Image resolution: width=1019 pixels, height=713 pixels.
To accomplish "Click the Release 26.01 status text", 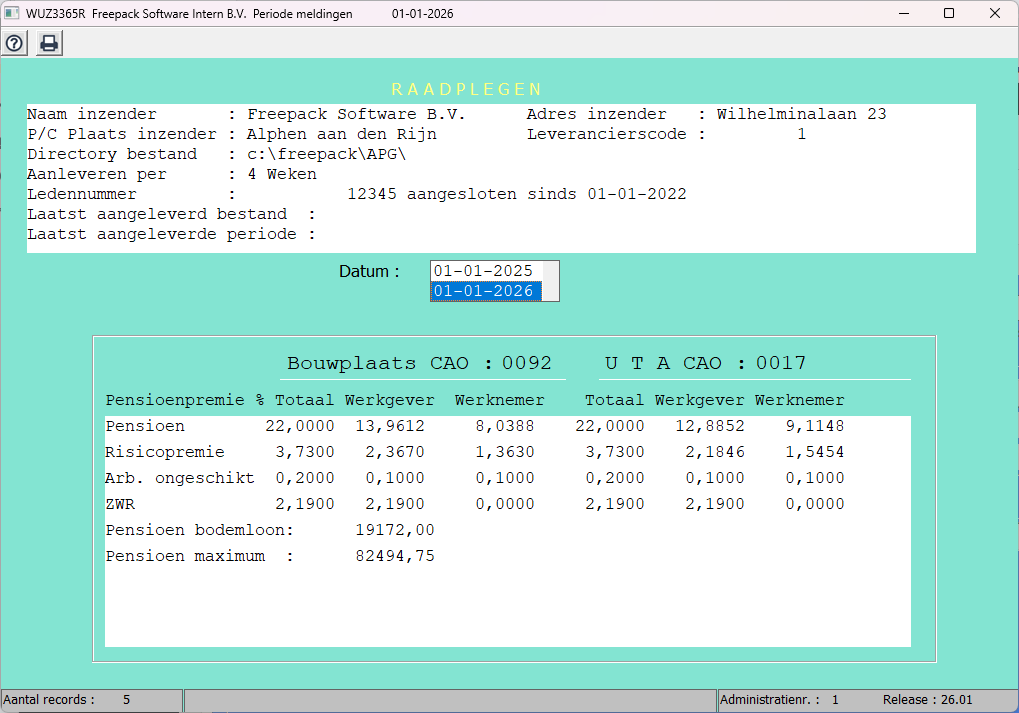I will coord(927,700).
